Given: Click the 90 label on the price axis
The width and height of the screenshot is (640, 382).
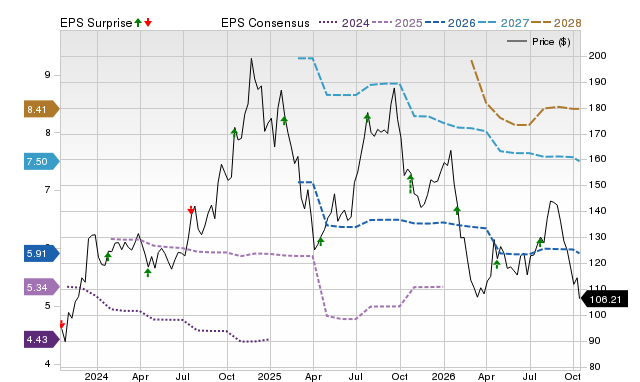Looking at the screenshot, I should pyautogui.click(x=595, y=341).
